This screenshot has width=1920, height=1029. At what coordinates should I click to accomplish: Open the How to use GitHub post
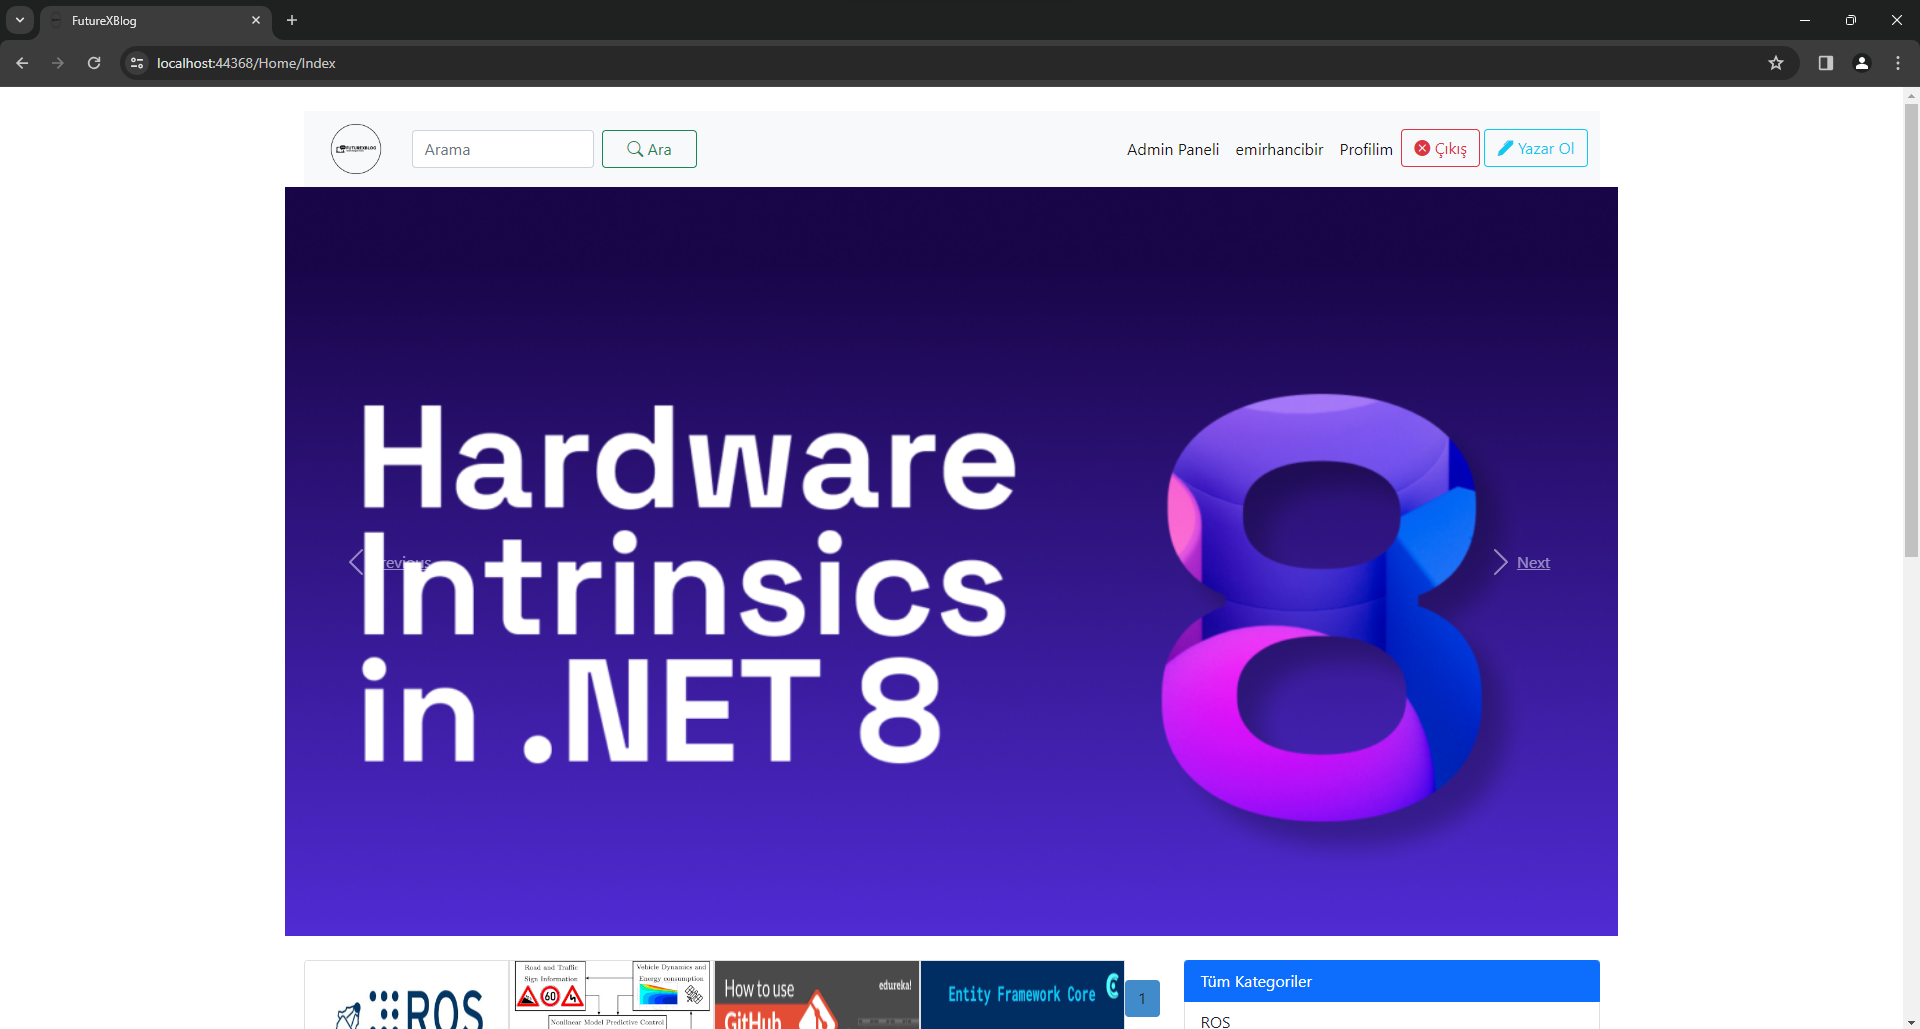pyautogui.click(x=817, y=995)
